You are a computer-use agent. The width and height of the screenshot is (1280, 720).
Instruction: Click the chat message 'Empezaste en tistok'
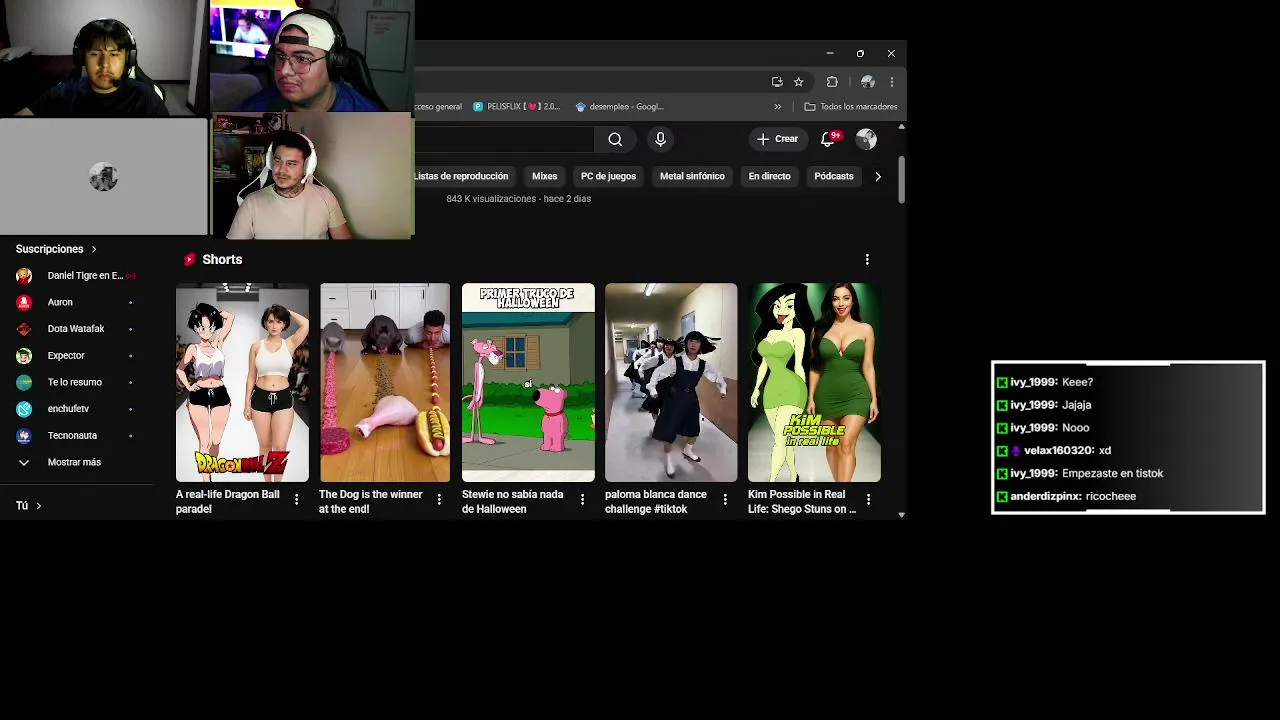1112,473
